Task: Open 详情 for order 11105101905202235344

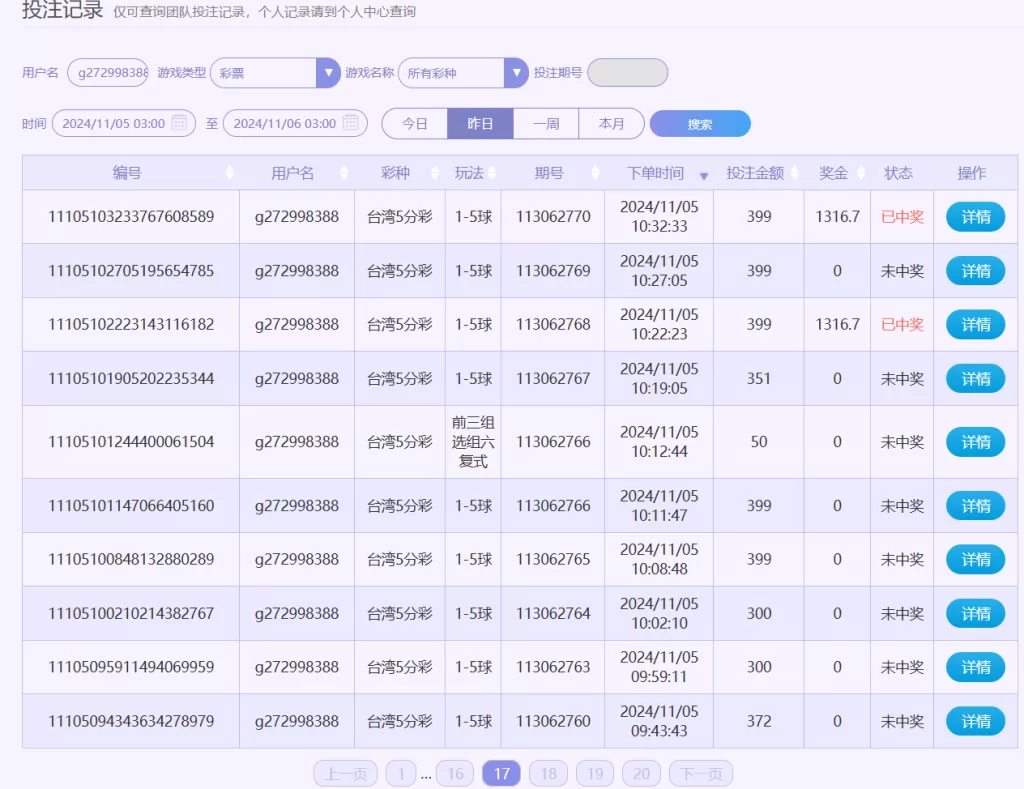Action: [976, 379]
